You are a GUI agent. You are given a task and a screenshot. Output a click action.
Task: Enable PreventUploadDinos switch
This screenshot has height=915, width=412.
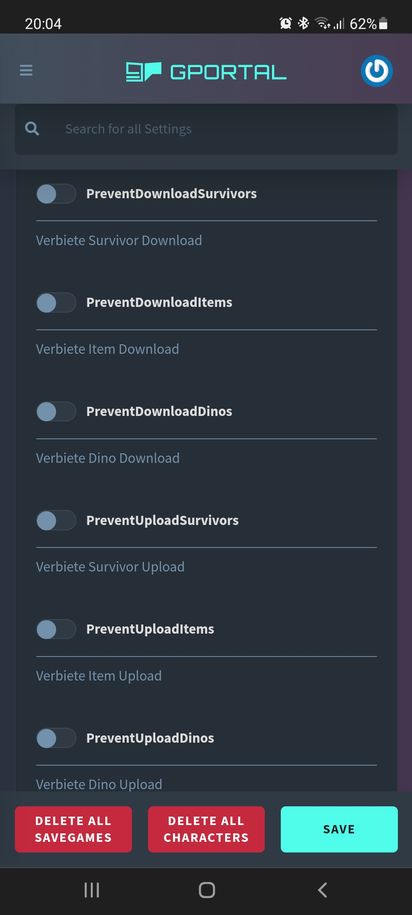tap(56, 738)
